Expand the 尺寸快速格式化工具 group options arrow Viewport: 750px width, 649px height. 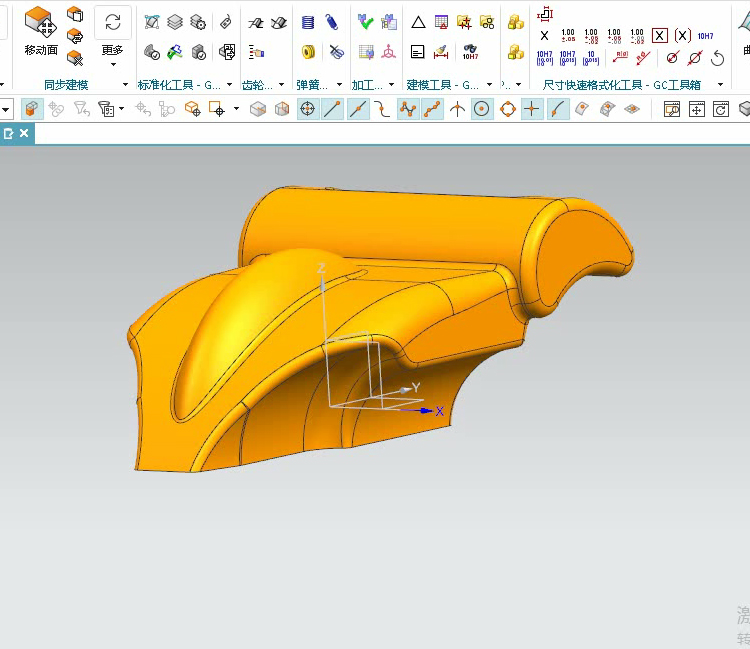click(720, 85)
